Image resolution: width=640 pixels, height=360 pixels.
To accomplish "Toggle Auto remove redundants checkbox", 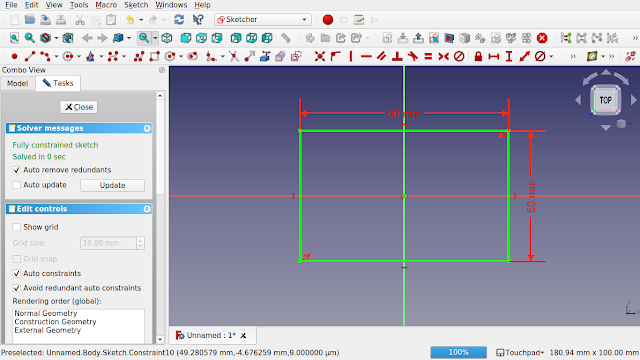I will [x=16, y=170].
